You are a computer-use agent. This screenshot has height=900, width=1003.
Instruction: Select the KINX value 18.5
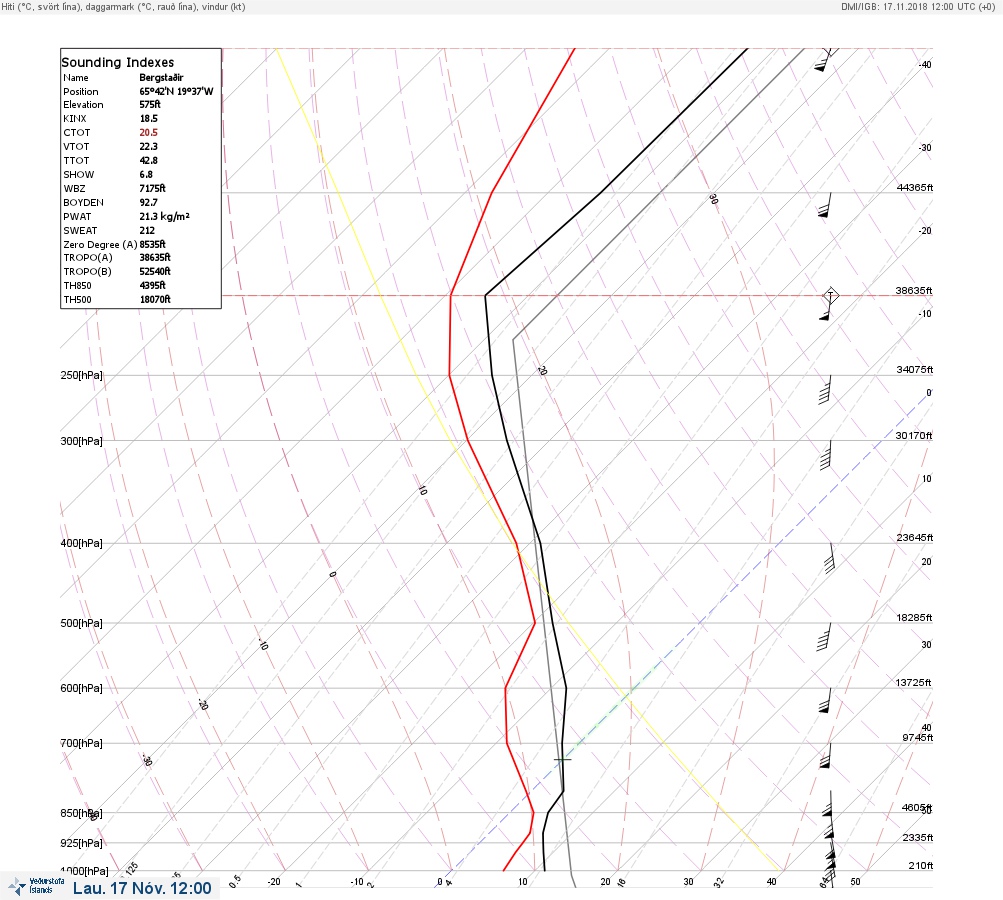(148, 118)
